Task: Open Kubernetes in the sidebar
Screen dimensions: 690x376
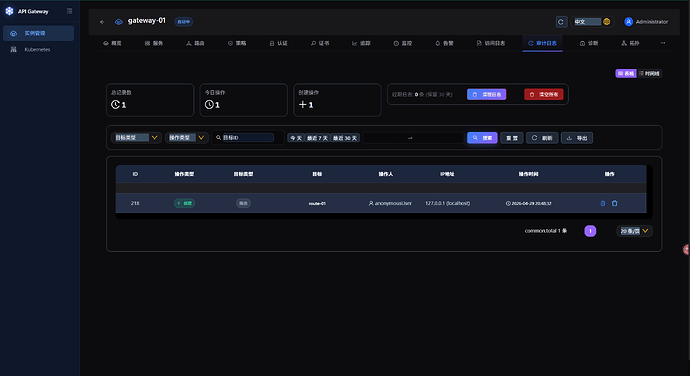Action: pyautogui.click(x=39, y=49)
